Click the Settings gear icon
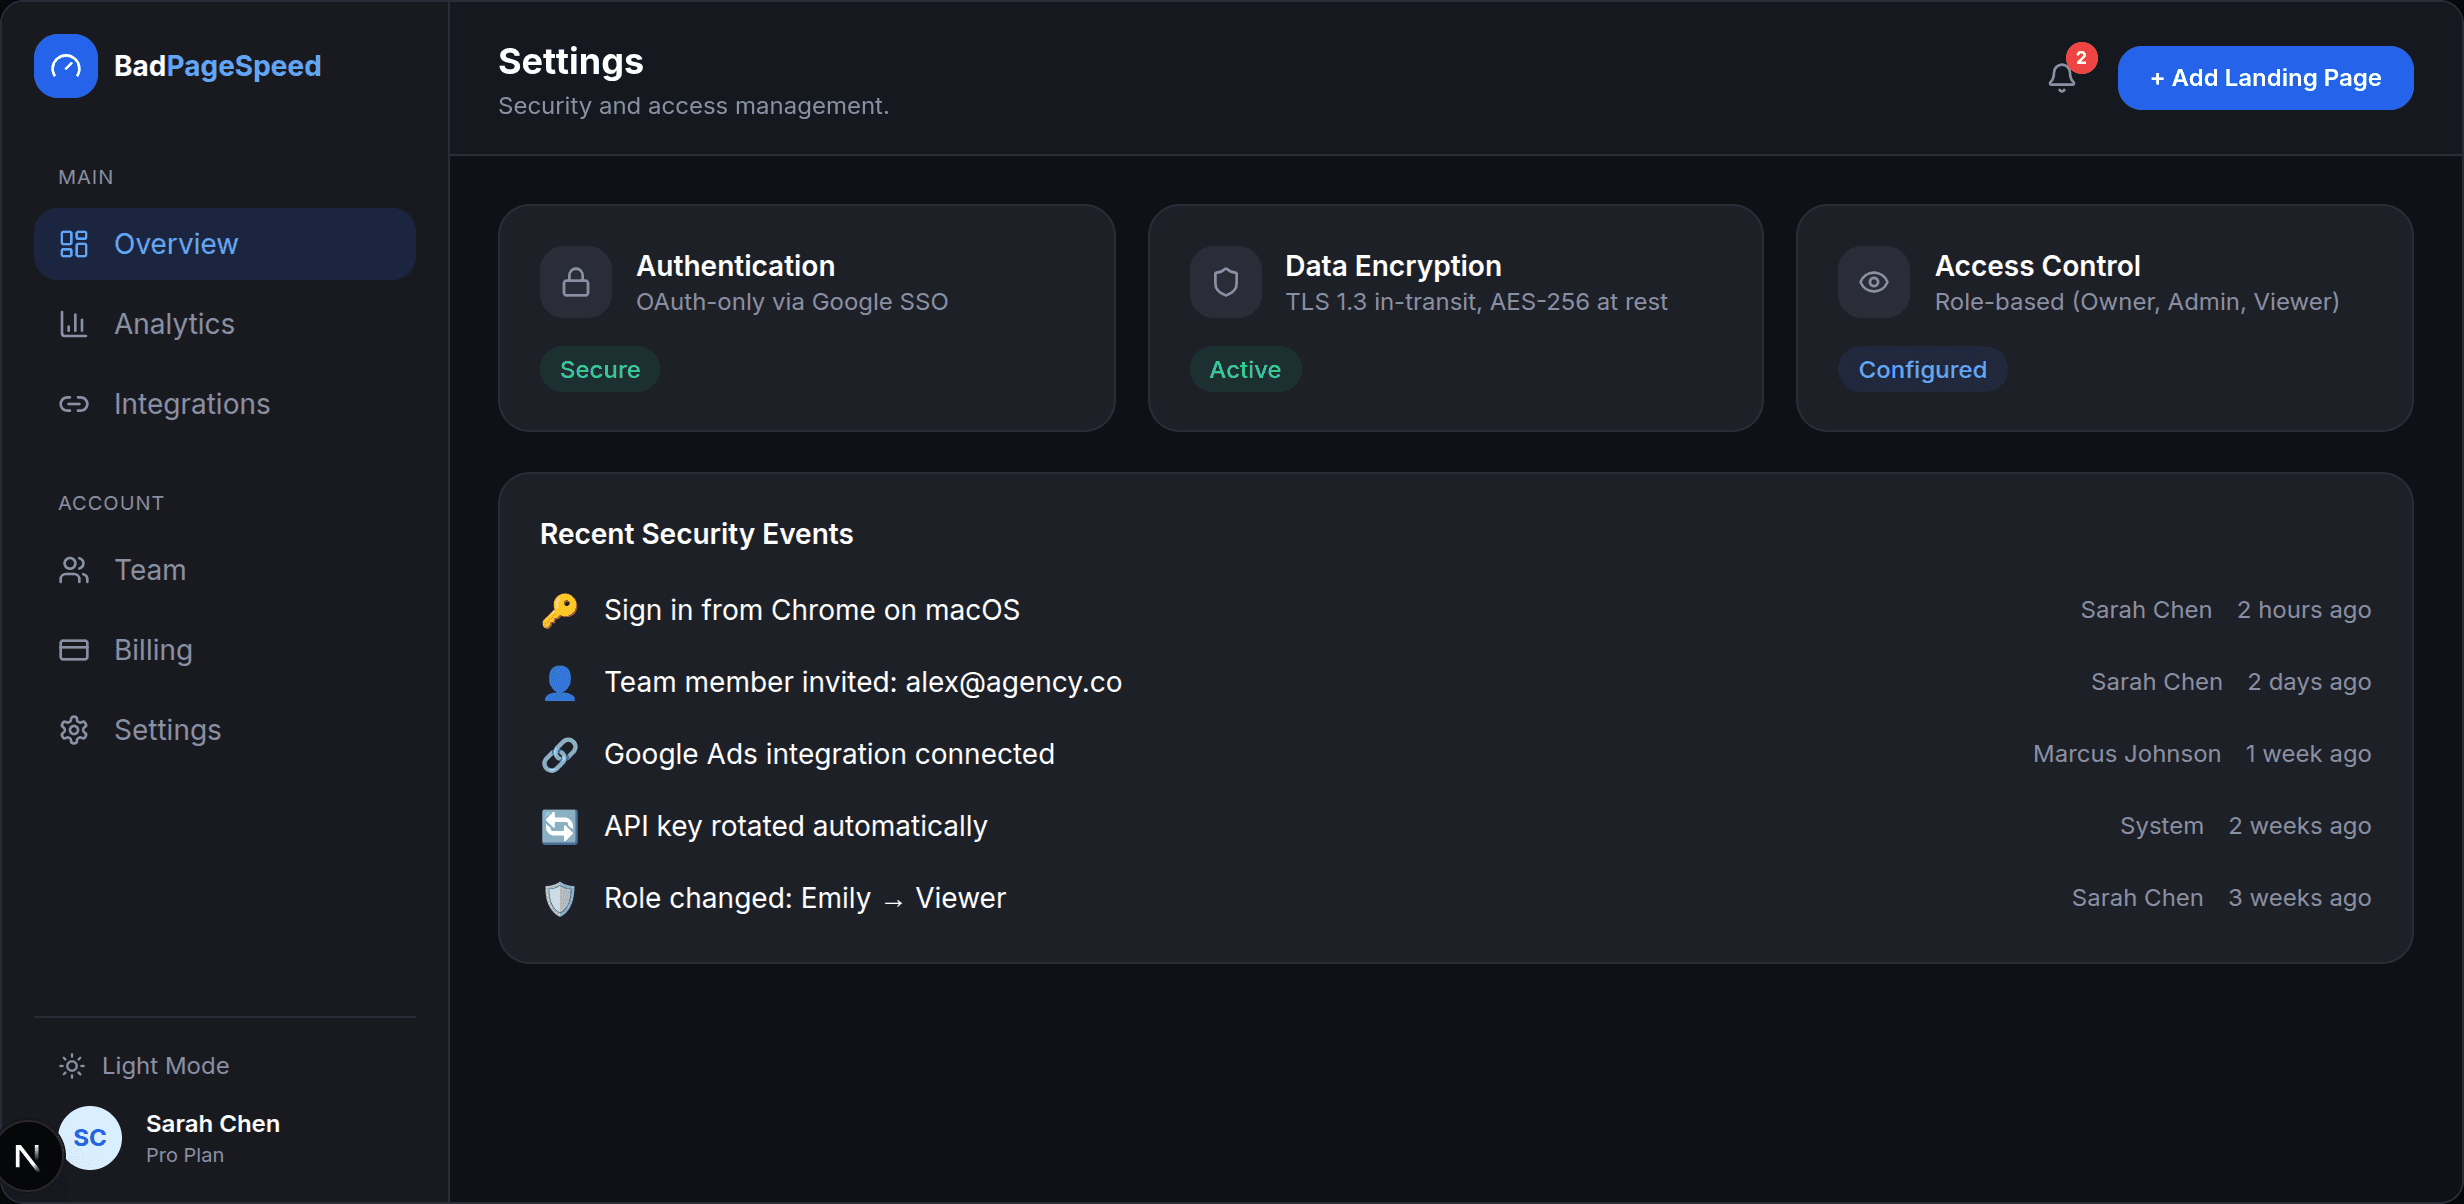Screen dimensions: 2464x1204 (74, 730)
